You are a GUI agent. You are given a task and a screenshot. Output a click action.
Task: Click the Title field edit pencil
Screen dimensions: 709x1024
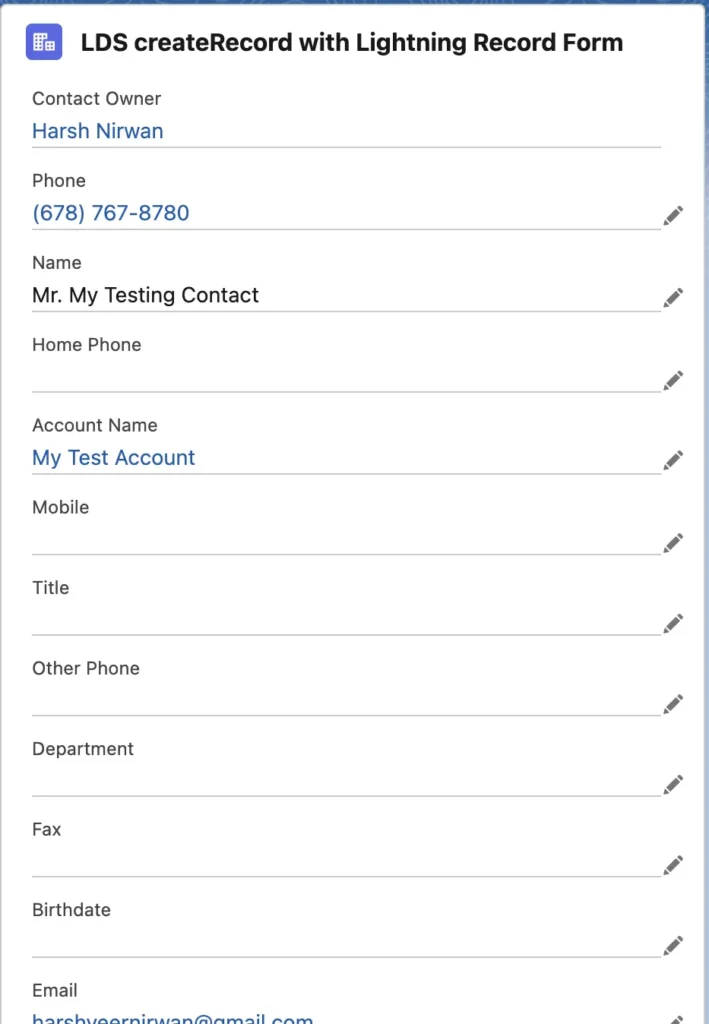click(673, 623)
